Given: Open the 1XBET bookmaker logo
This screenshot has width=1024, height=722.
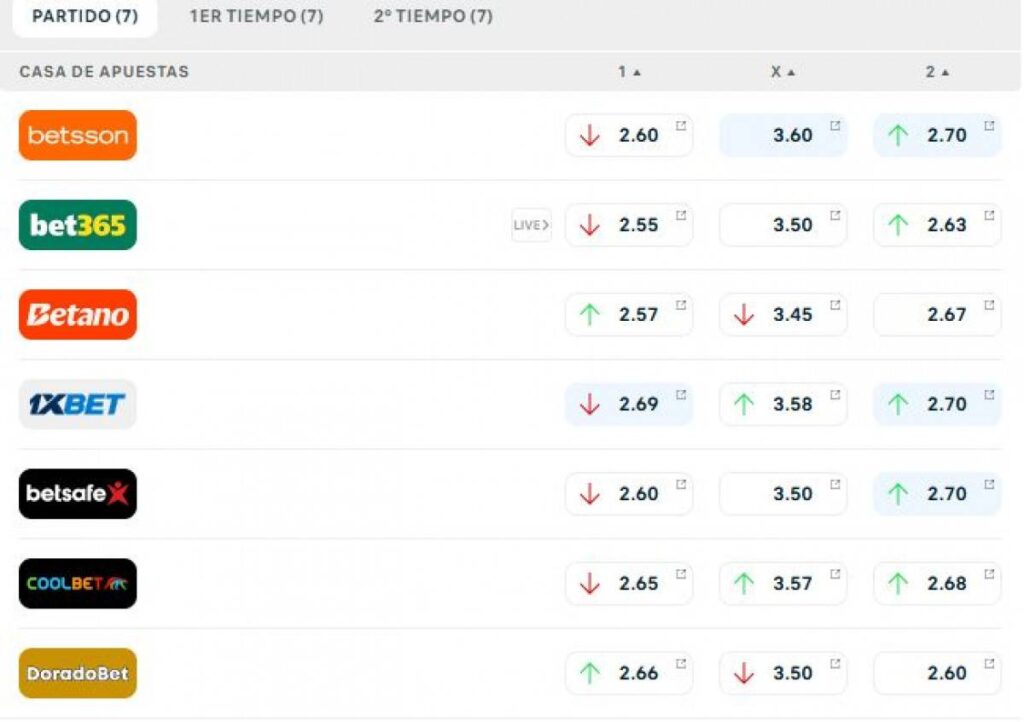Looking at the screenshot, I should click(78, 404).
